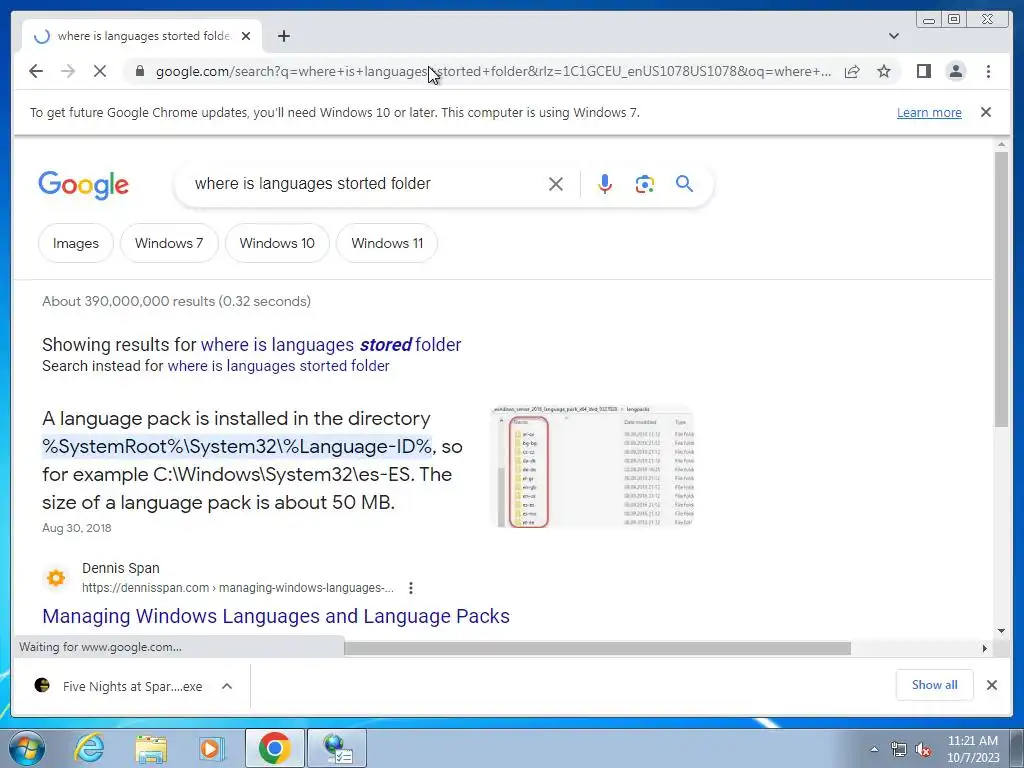Open the network tray icon
The height and width of the screenshot is (768, 1024).
(899, 750)
